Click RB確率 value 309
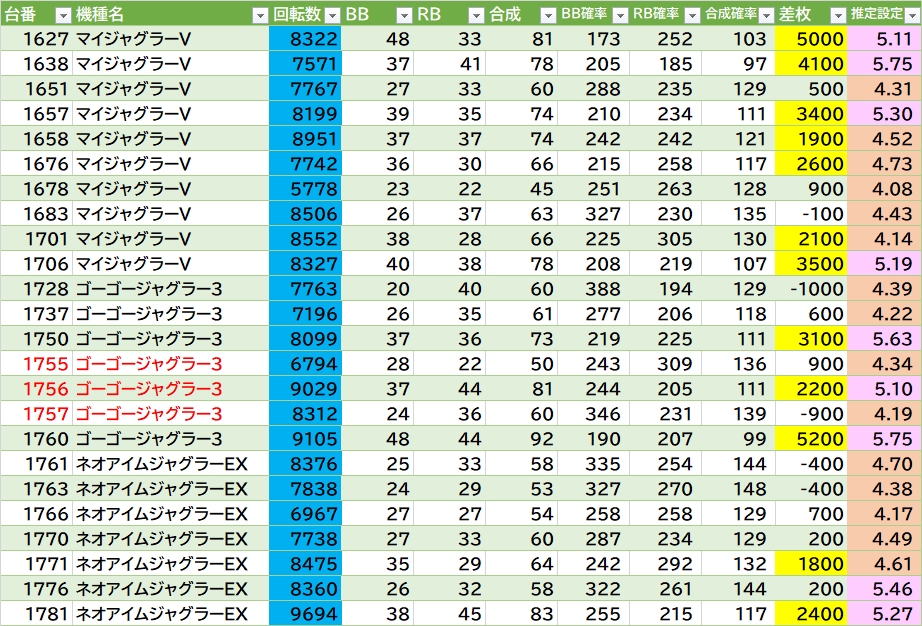The height and width of the screenshot is (626, 922). [666, 364]
